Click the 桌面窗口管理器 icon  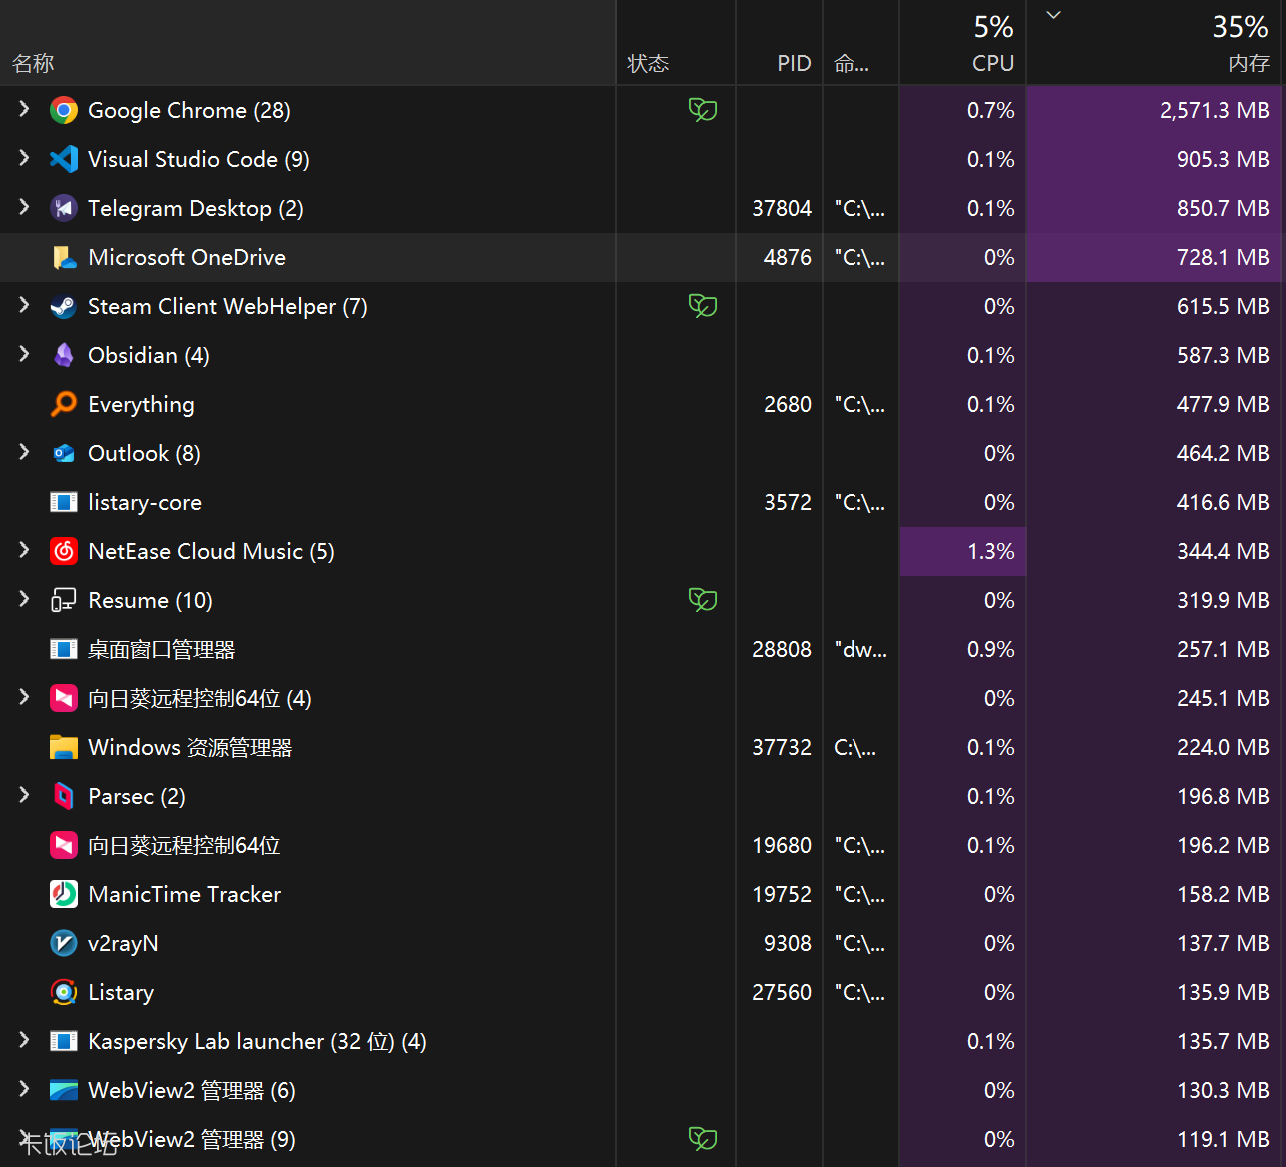click(64, 649)
